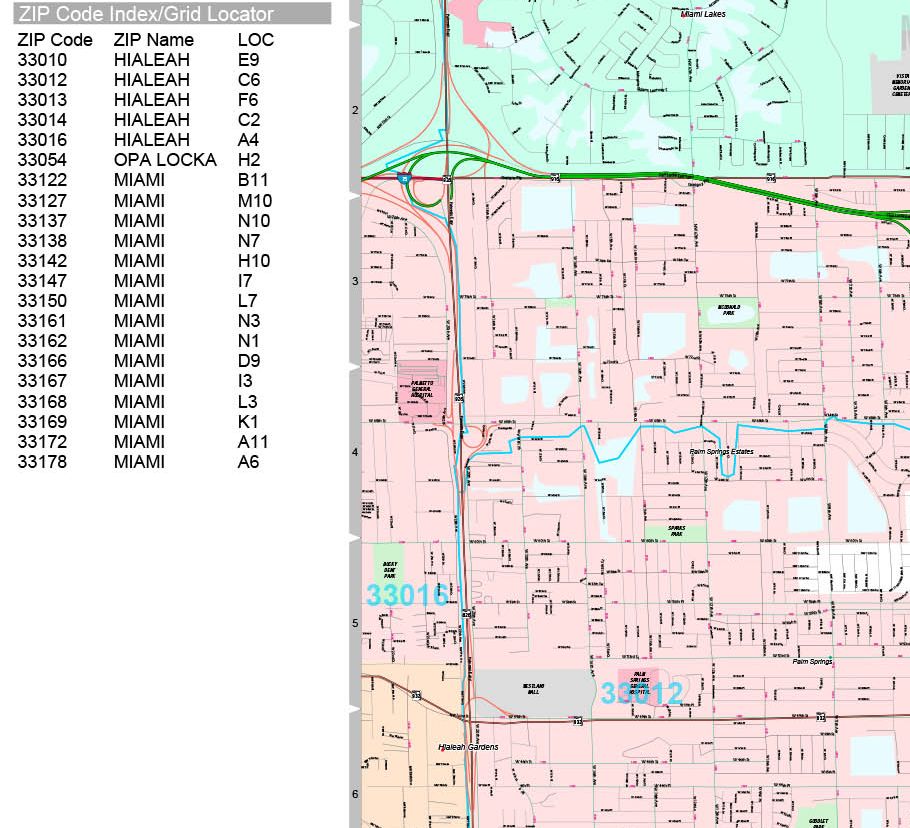Click the Miami Lakes label on the map
The image size is (910, 828).
click(702, 14)
